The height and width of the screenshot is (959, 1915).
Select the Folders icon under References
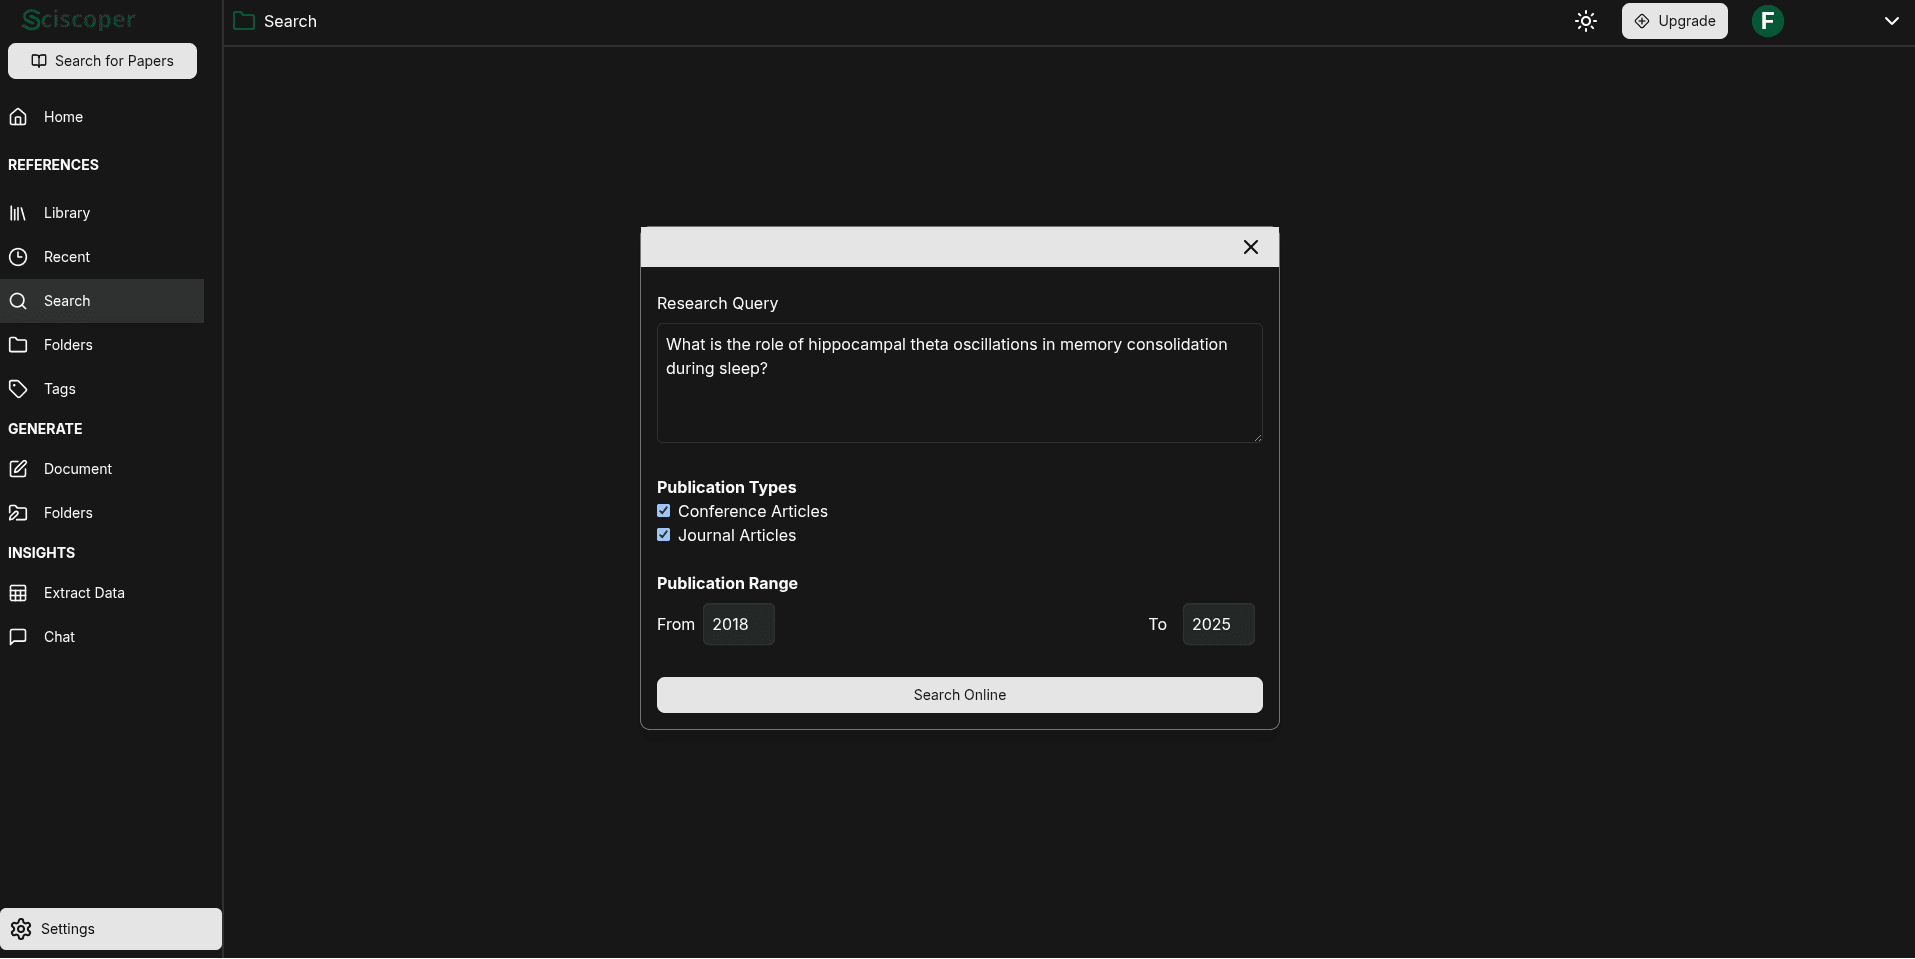point(19,345)
